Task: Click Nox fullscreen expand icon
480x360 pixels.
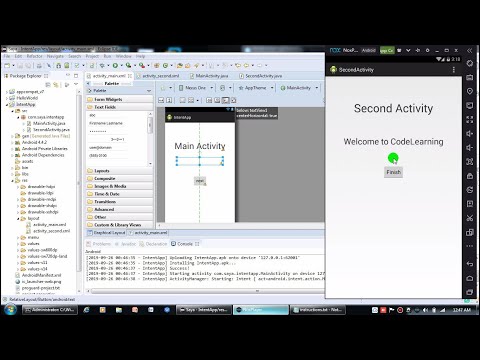Action: tap(470, 119)
